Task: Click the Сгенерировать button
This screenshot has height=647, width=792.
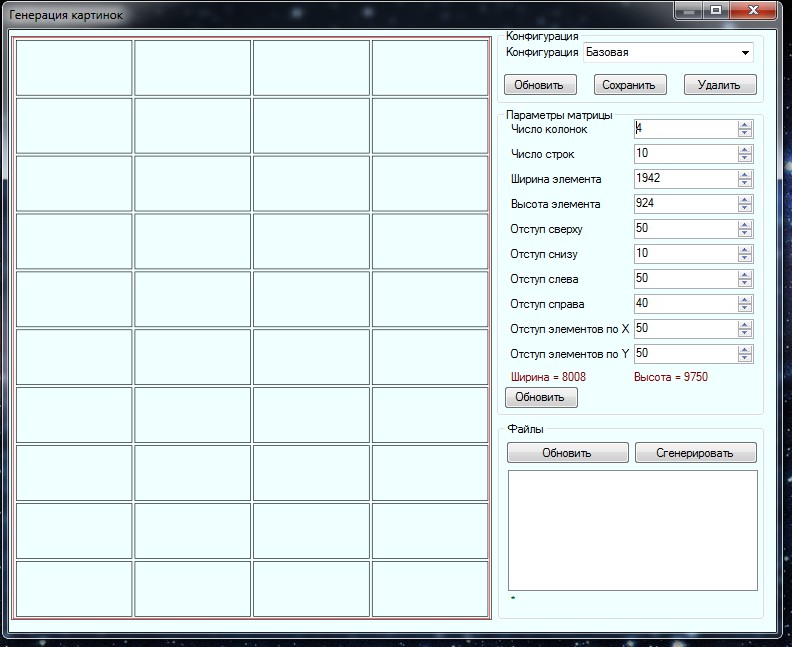Action: click(x=696, y=453)
